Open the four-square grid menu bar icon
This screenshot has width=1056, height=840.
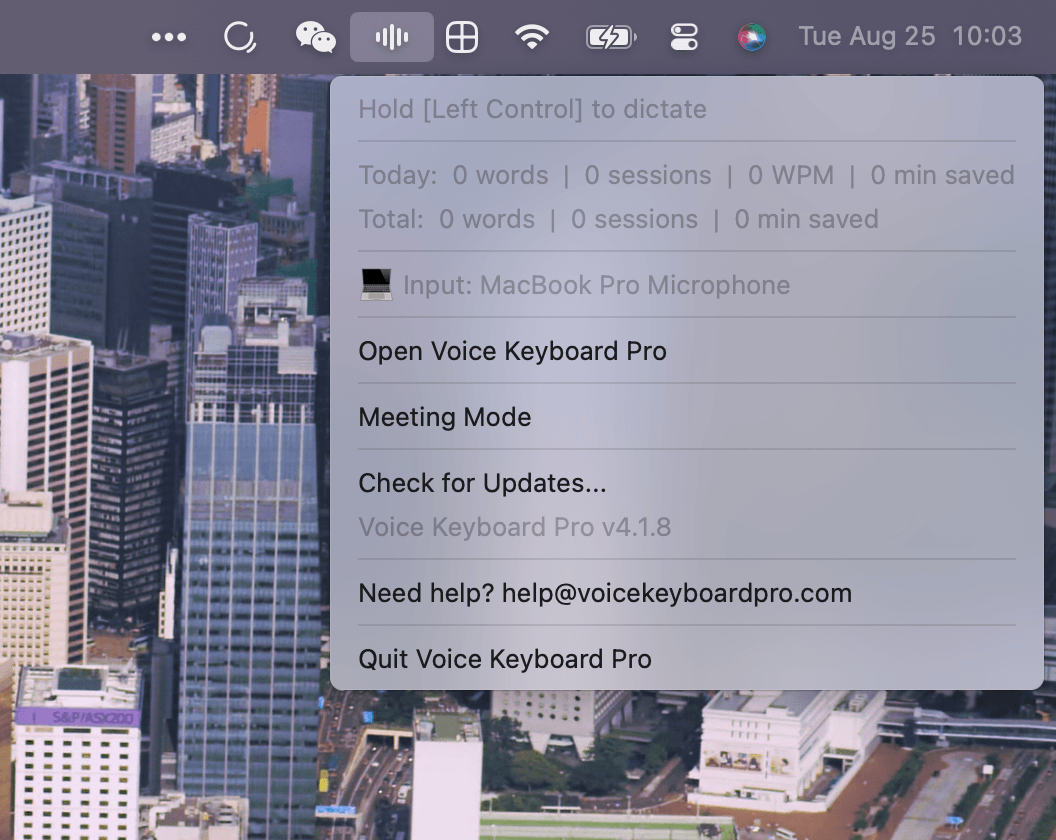[x=462, y=37]
